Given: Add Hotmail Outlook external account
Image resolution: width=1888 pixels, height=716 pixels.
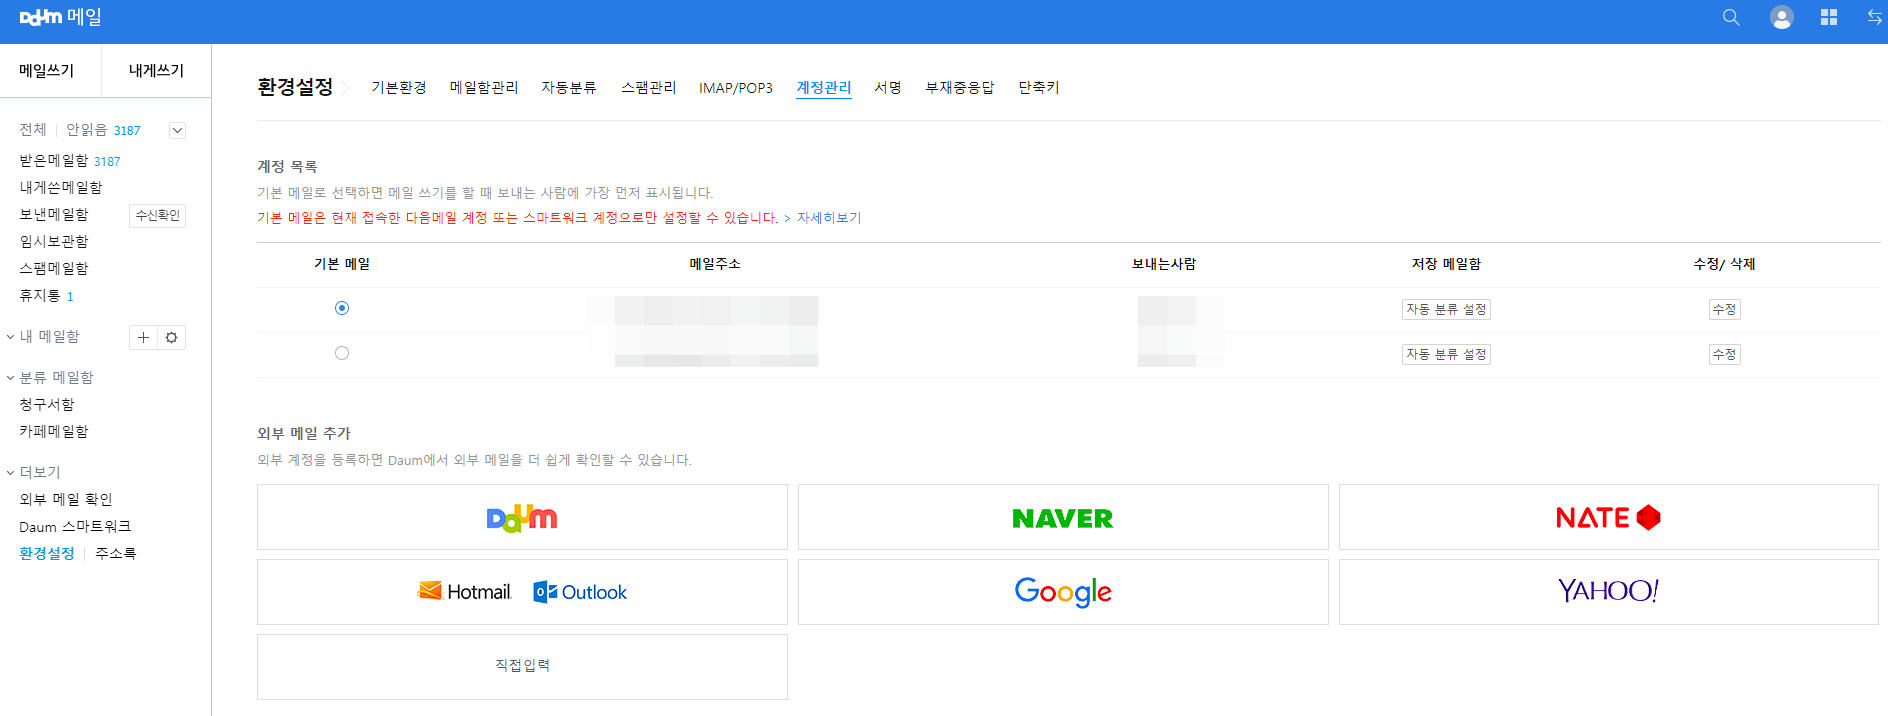Looking at the screenshot, I should [522, 592].
